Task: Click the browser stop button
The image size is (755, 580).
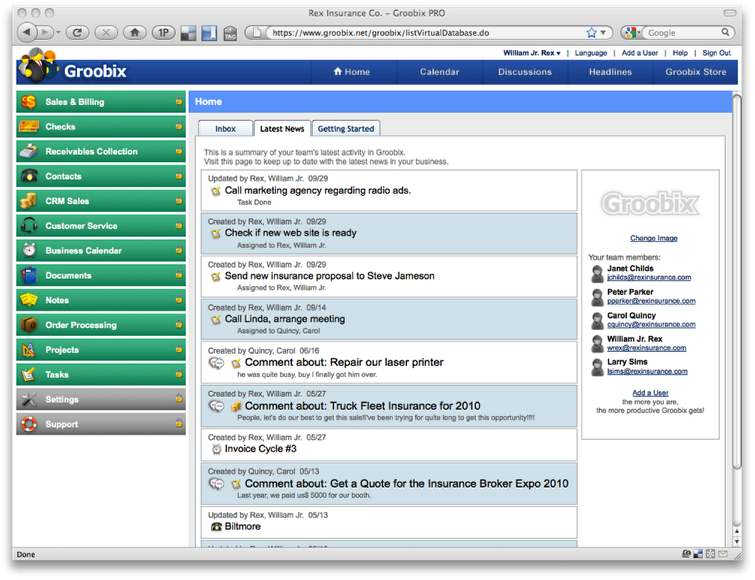Action: tap(106, 32)
